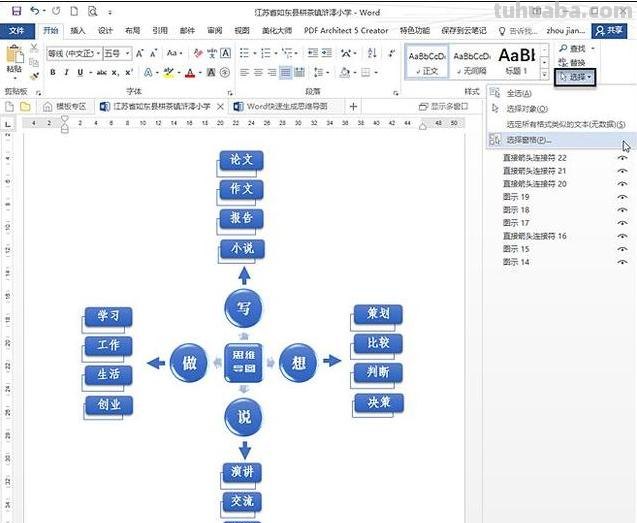The height and width of the screenshot is (523, 637).
Task: Click the Undo arrow icon
Action: 36,11
